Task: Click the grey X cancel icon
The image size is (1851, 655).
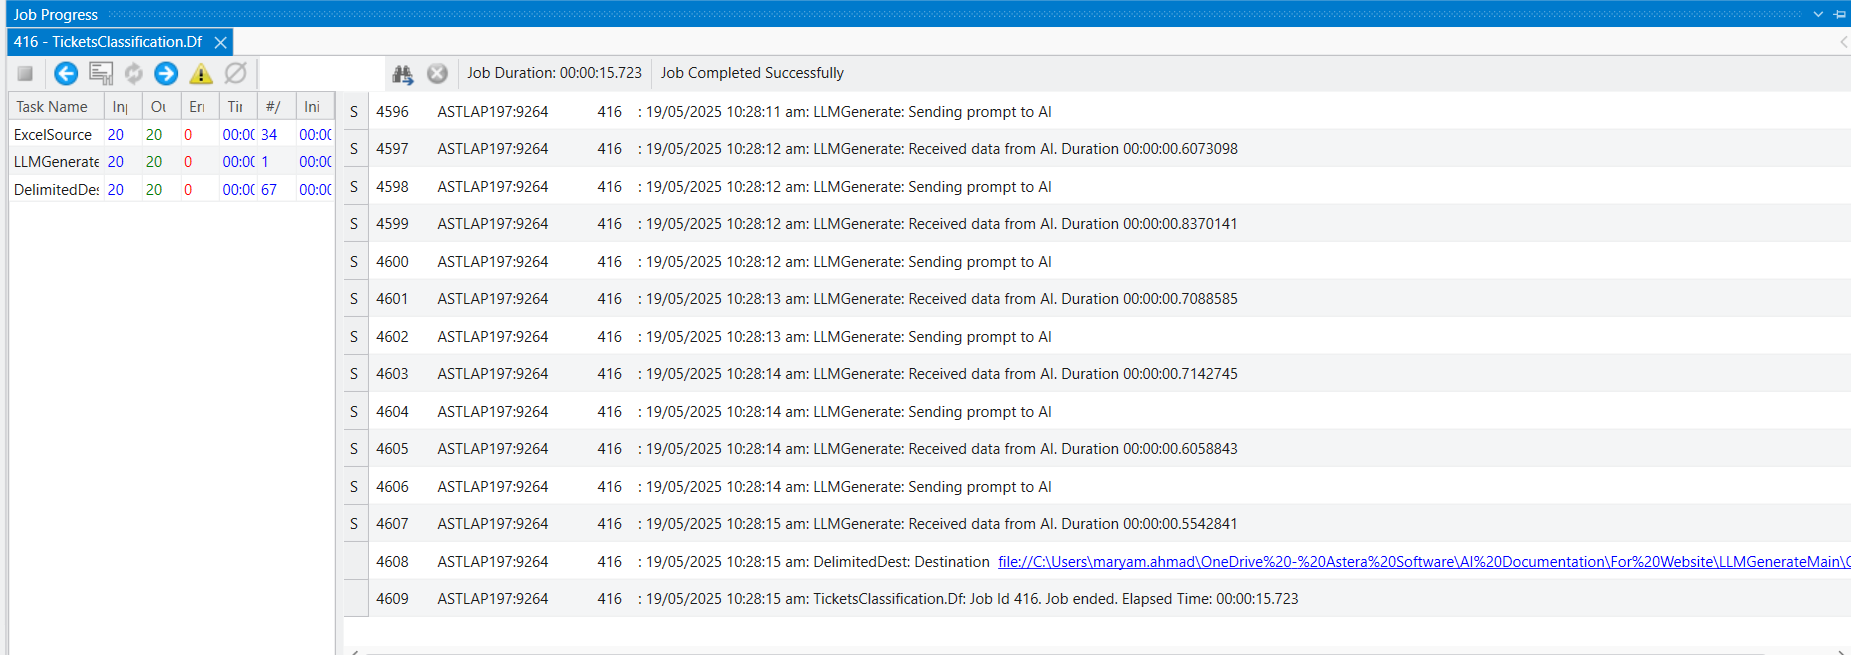Action: pyautogui.click(x=437, y=73)
